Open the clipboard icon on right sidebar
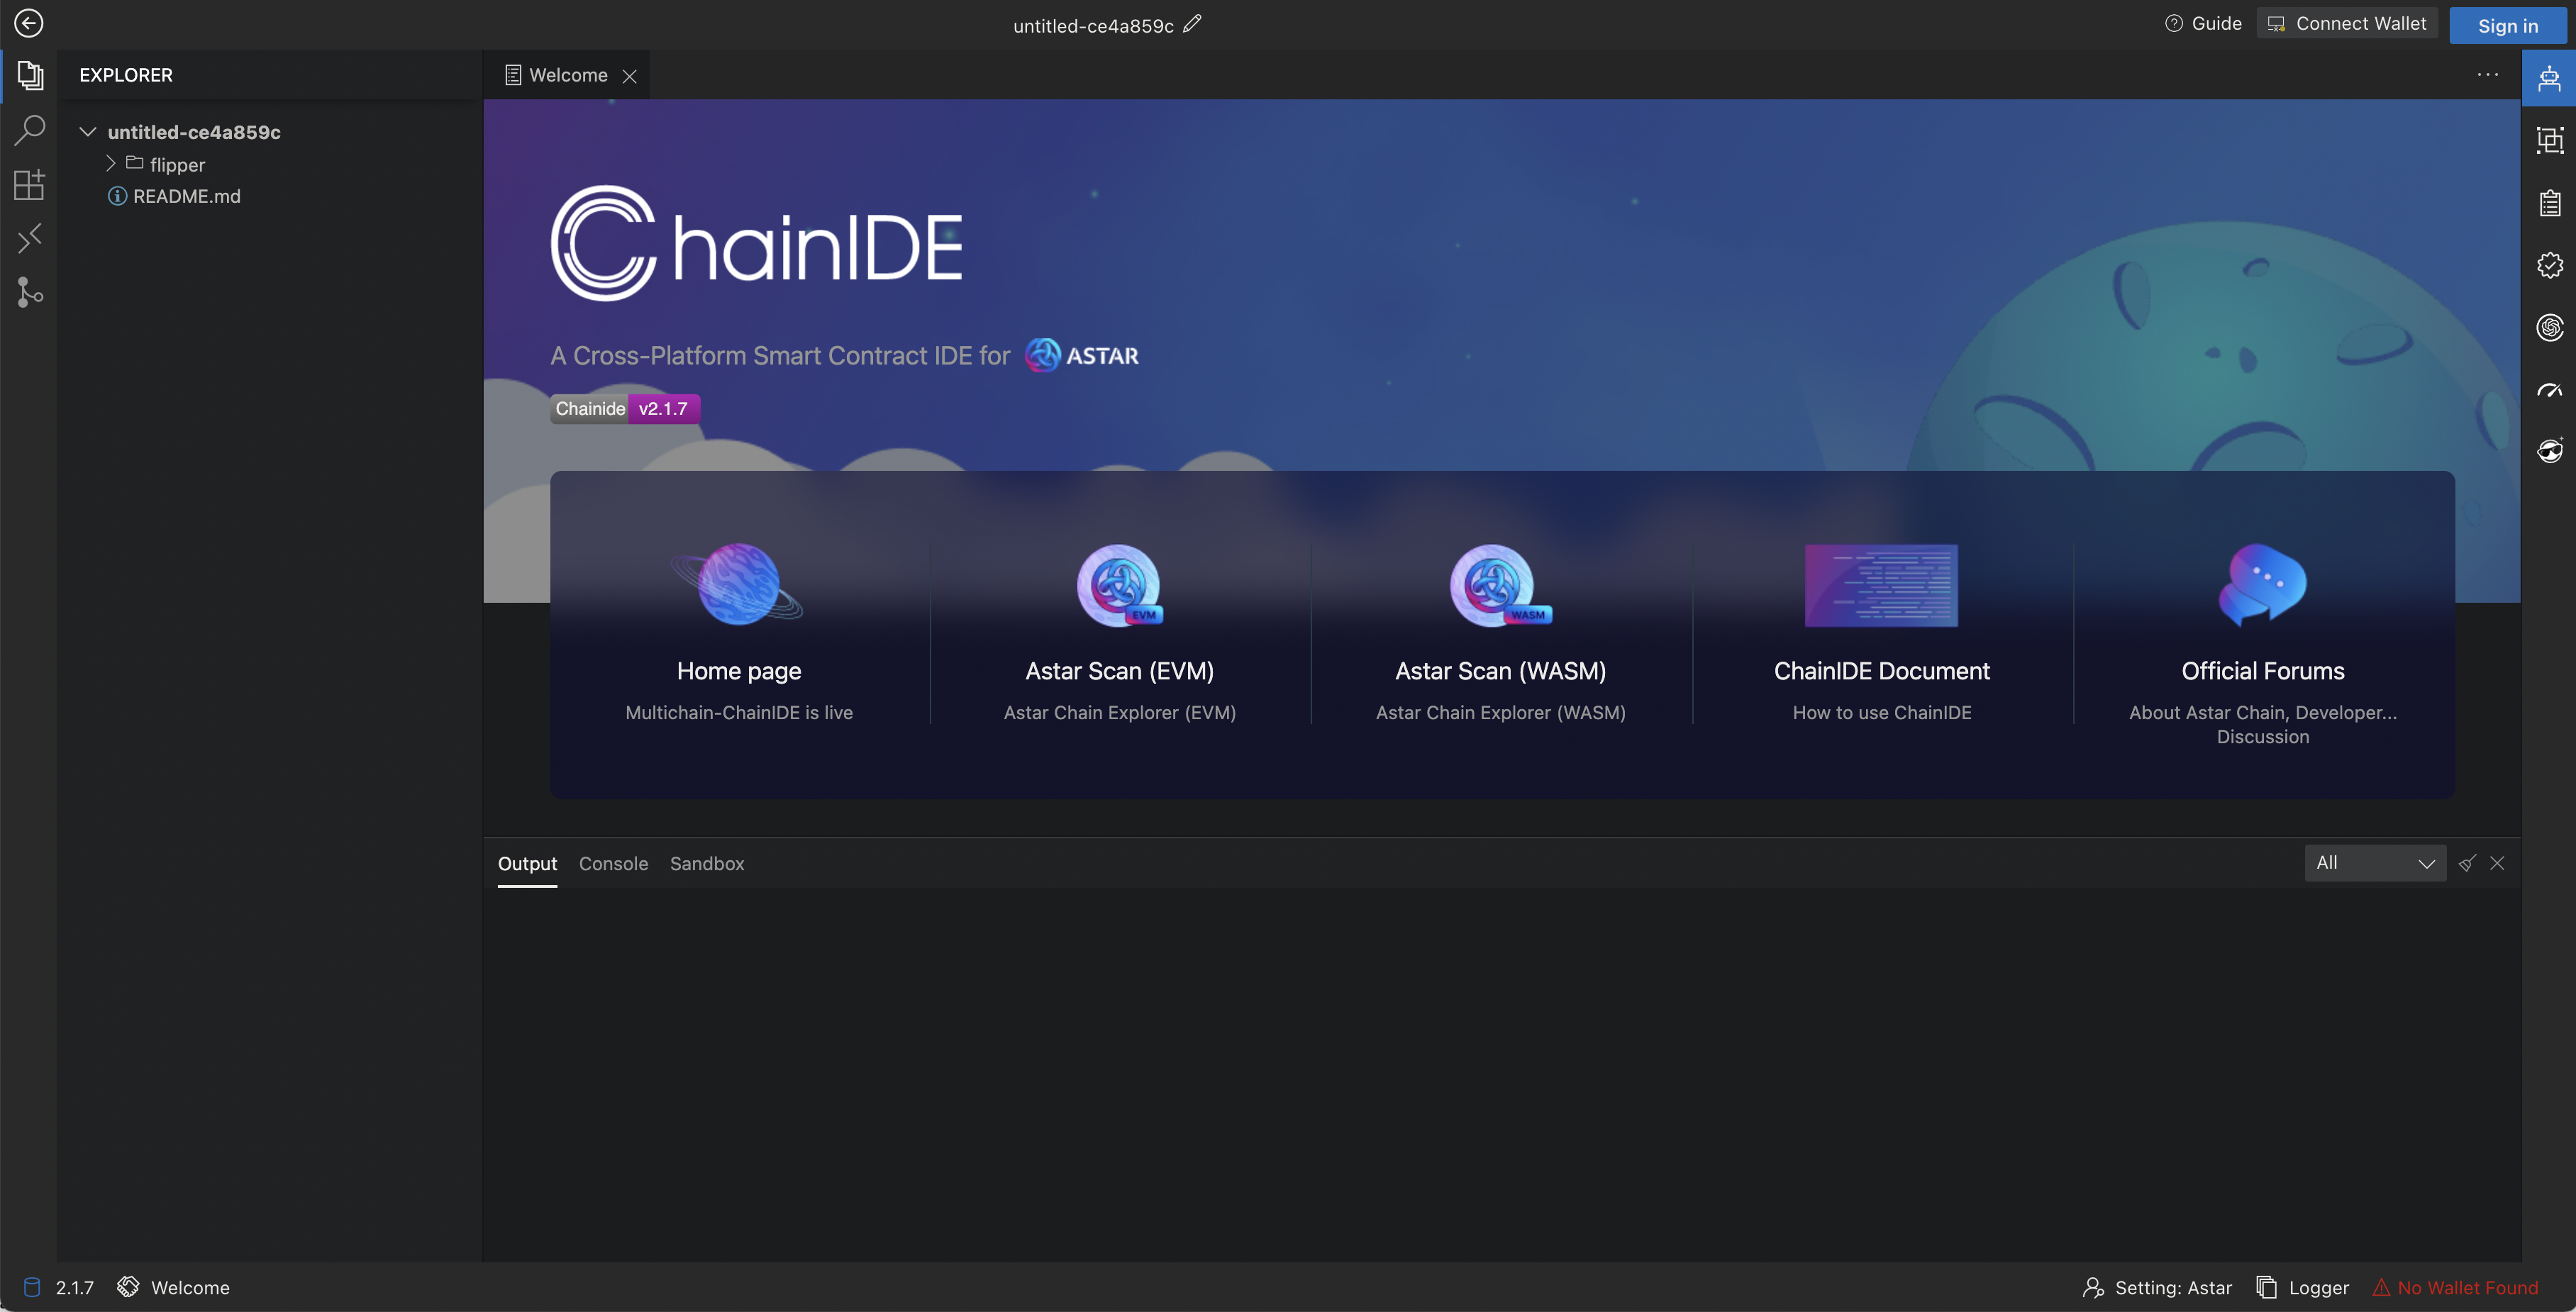Viewport: 2576px width, 1312px height. pos(2549,203)
